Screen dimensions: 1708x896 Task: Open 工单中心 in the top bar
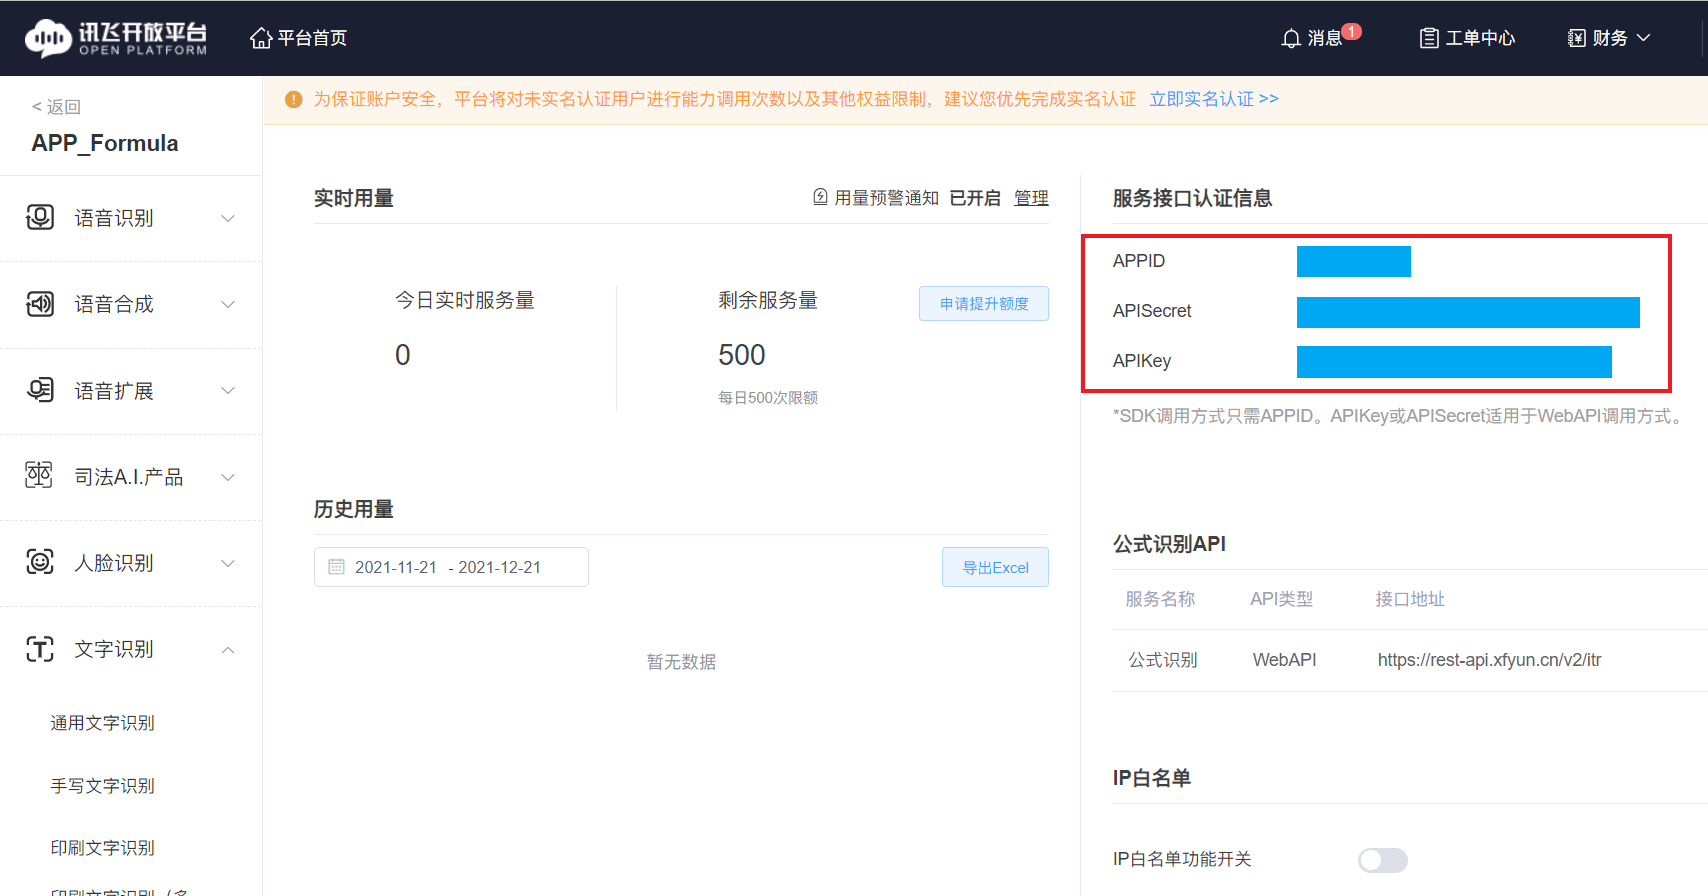click(1480, 38)
